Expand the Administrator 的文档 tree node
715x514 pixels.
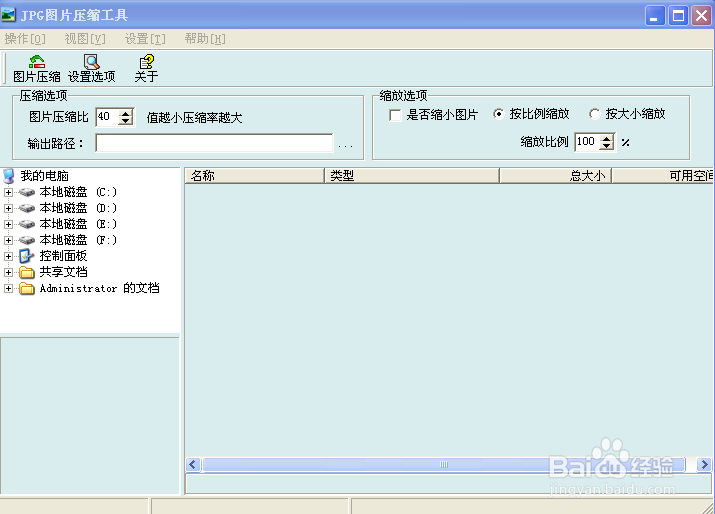(8, 288)
